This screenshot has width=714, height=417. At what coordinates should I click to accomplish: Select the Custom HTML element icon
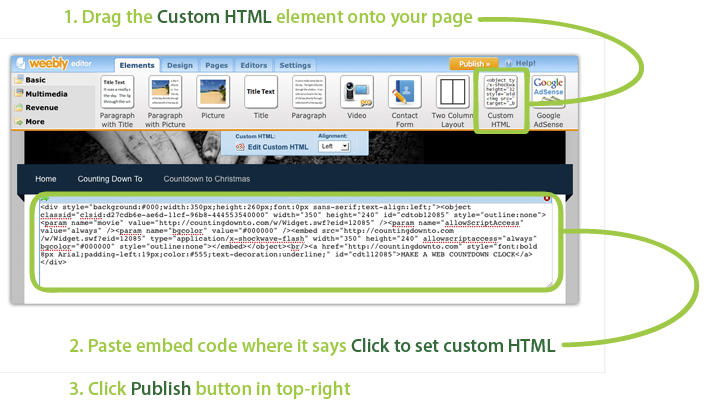point(500,92)
